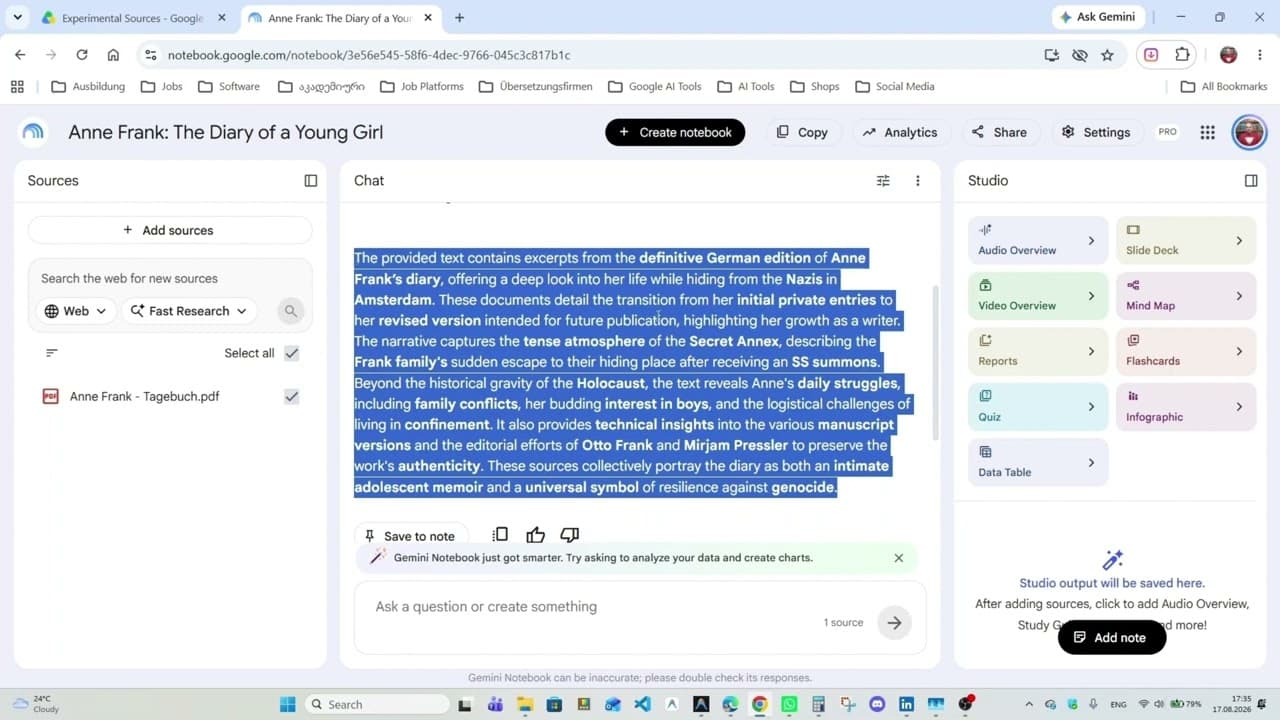Open the Analytics page
Image resolution: width=1280 pixels, height=720 pixels.
tap(899, 132)
